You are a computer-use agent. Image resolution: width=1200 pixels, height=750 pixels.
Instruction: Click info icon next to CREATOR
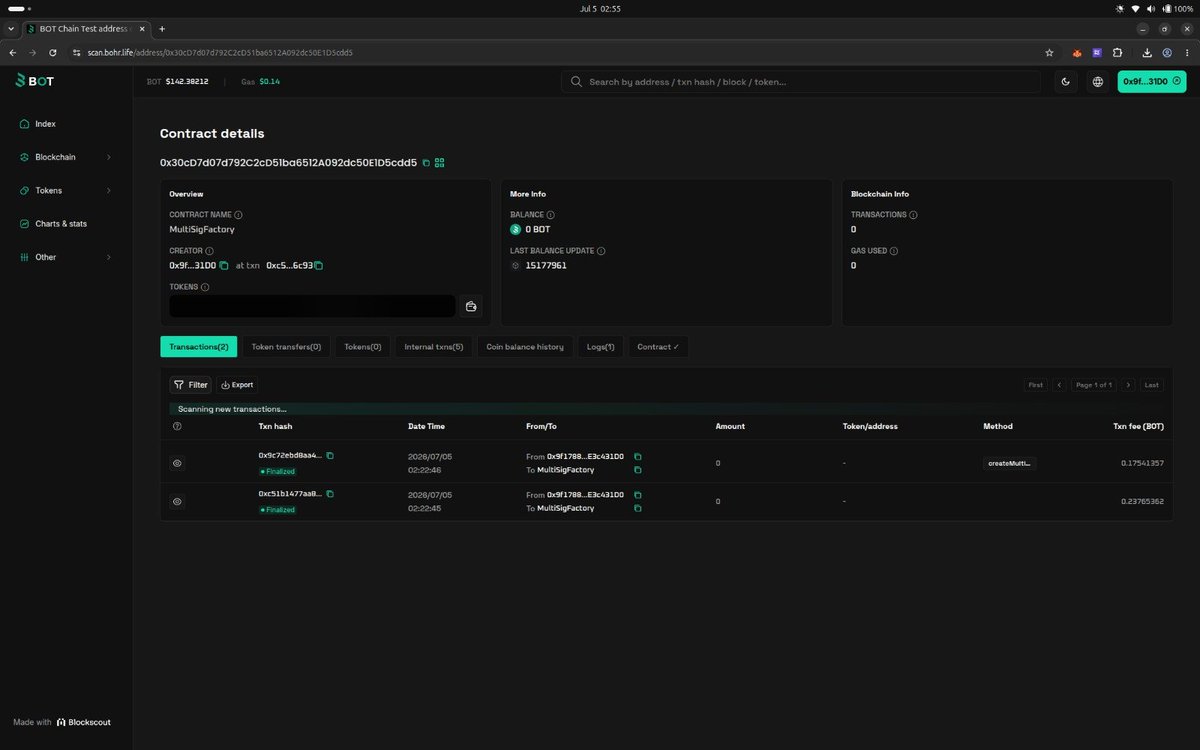tap(209, 251)
